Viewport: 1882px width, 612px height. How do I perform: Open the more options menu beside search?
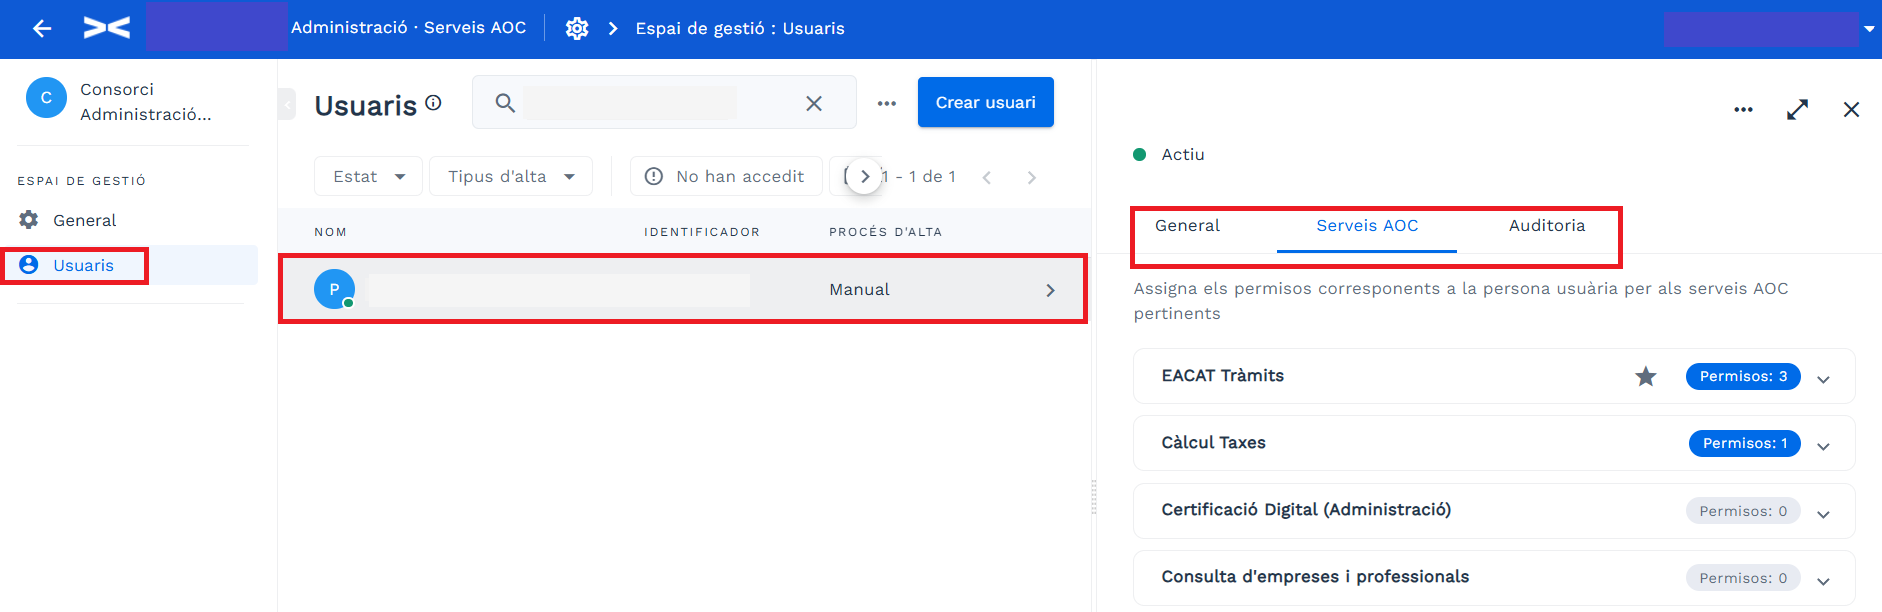click(887, 103)
